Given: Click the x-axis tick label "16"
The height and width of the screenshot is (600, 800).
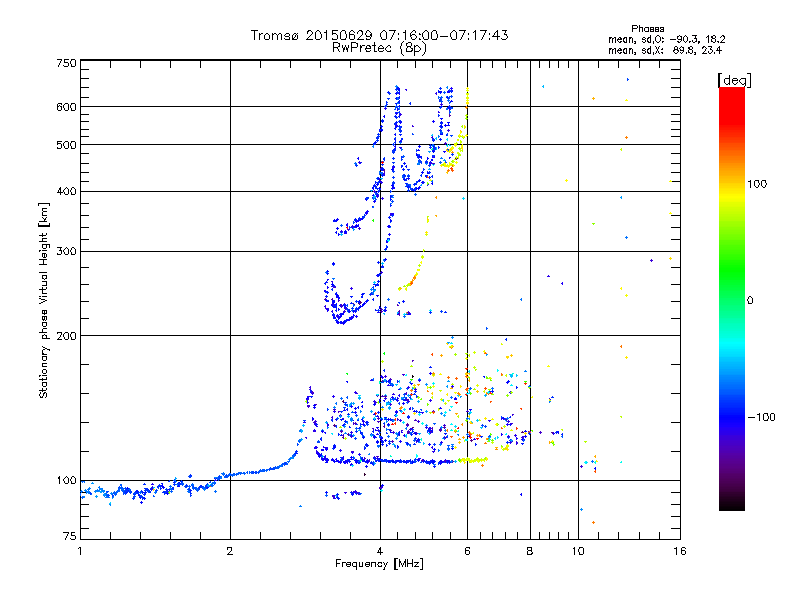Looking at the screenshot, I should click(x=680, y=551).
